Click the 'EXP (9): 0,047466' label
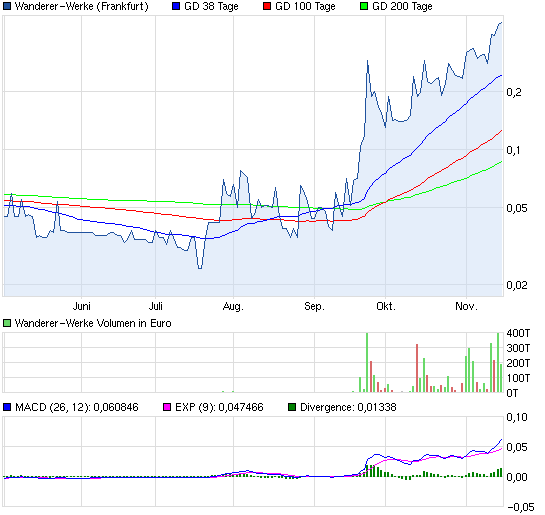Image resolution: width=545 pixels, height=515 pixels. [x=219, y=407]
